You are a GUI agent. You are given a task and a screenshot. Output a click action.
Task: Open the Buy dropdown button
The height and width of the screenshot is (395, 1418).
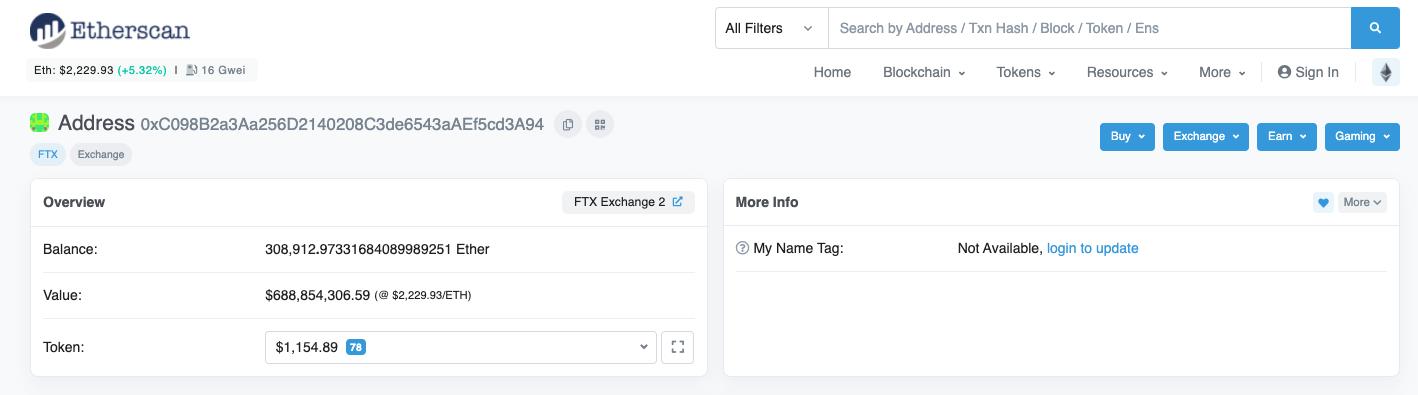1127,136
